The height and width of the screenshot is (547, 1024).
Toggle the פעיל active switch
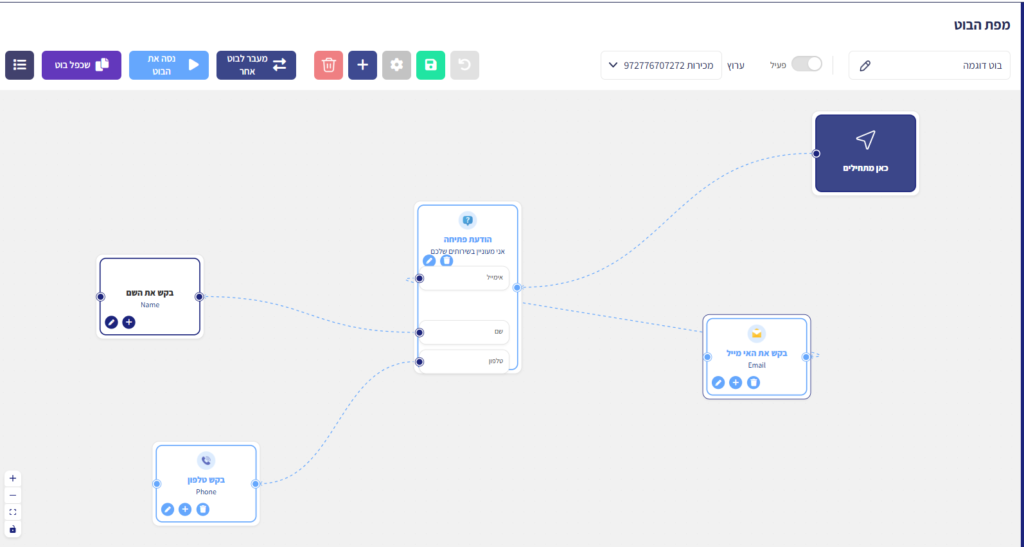click(x=807, y=64)
